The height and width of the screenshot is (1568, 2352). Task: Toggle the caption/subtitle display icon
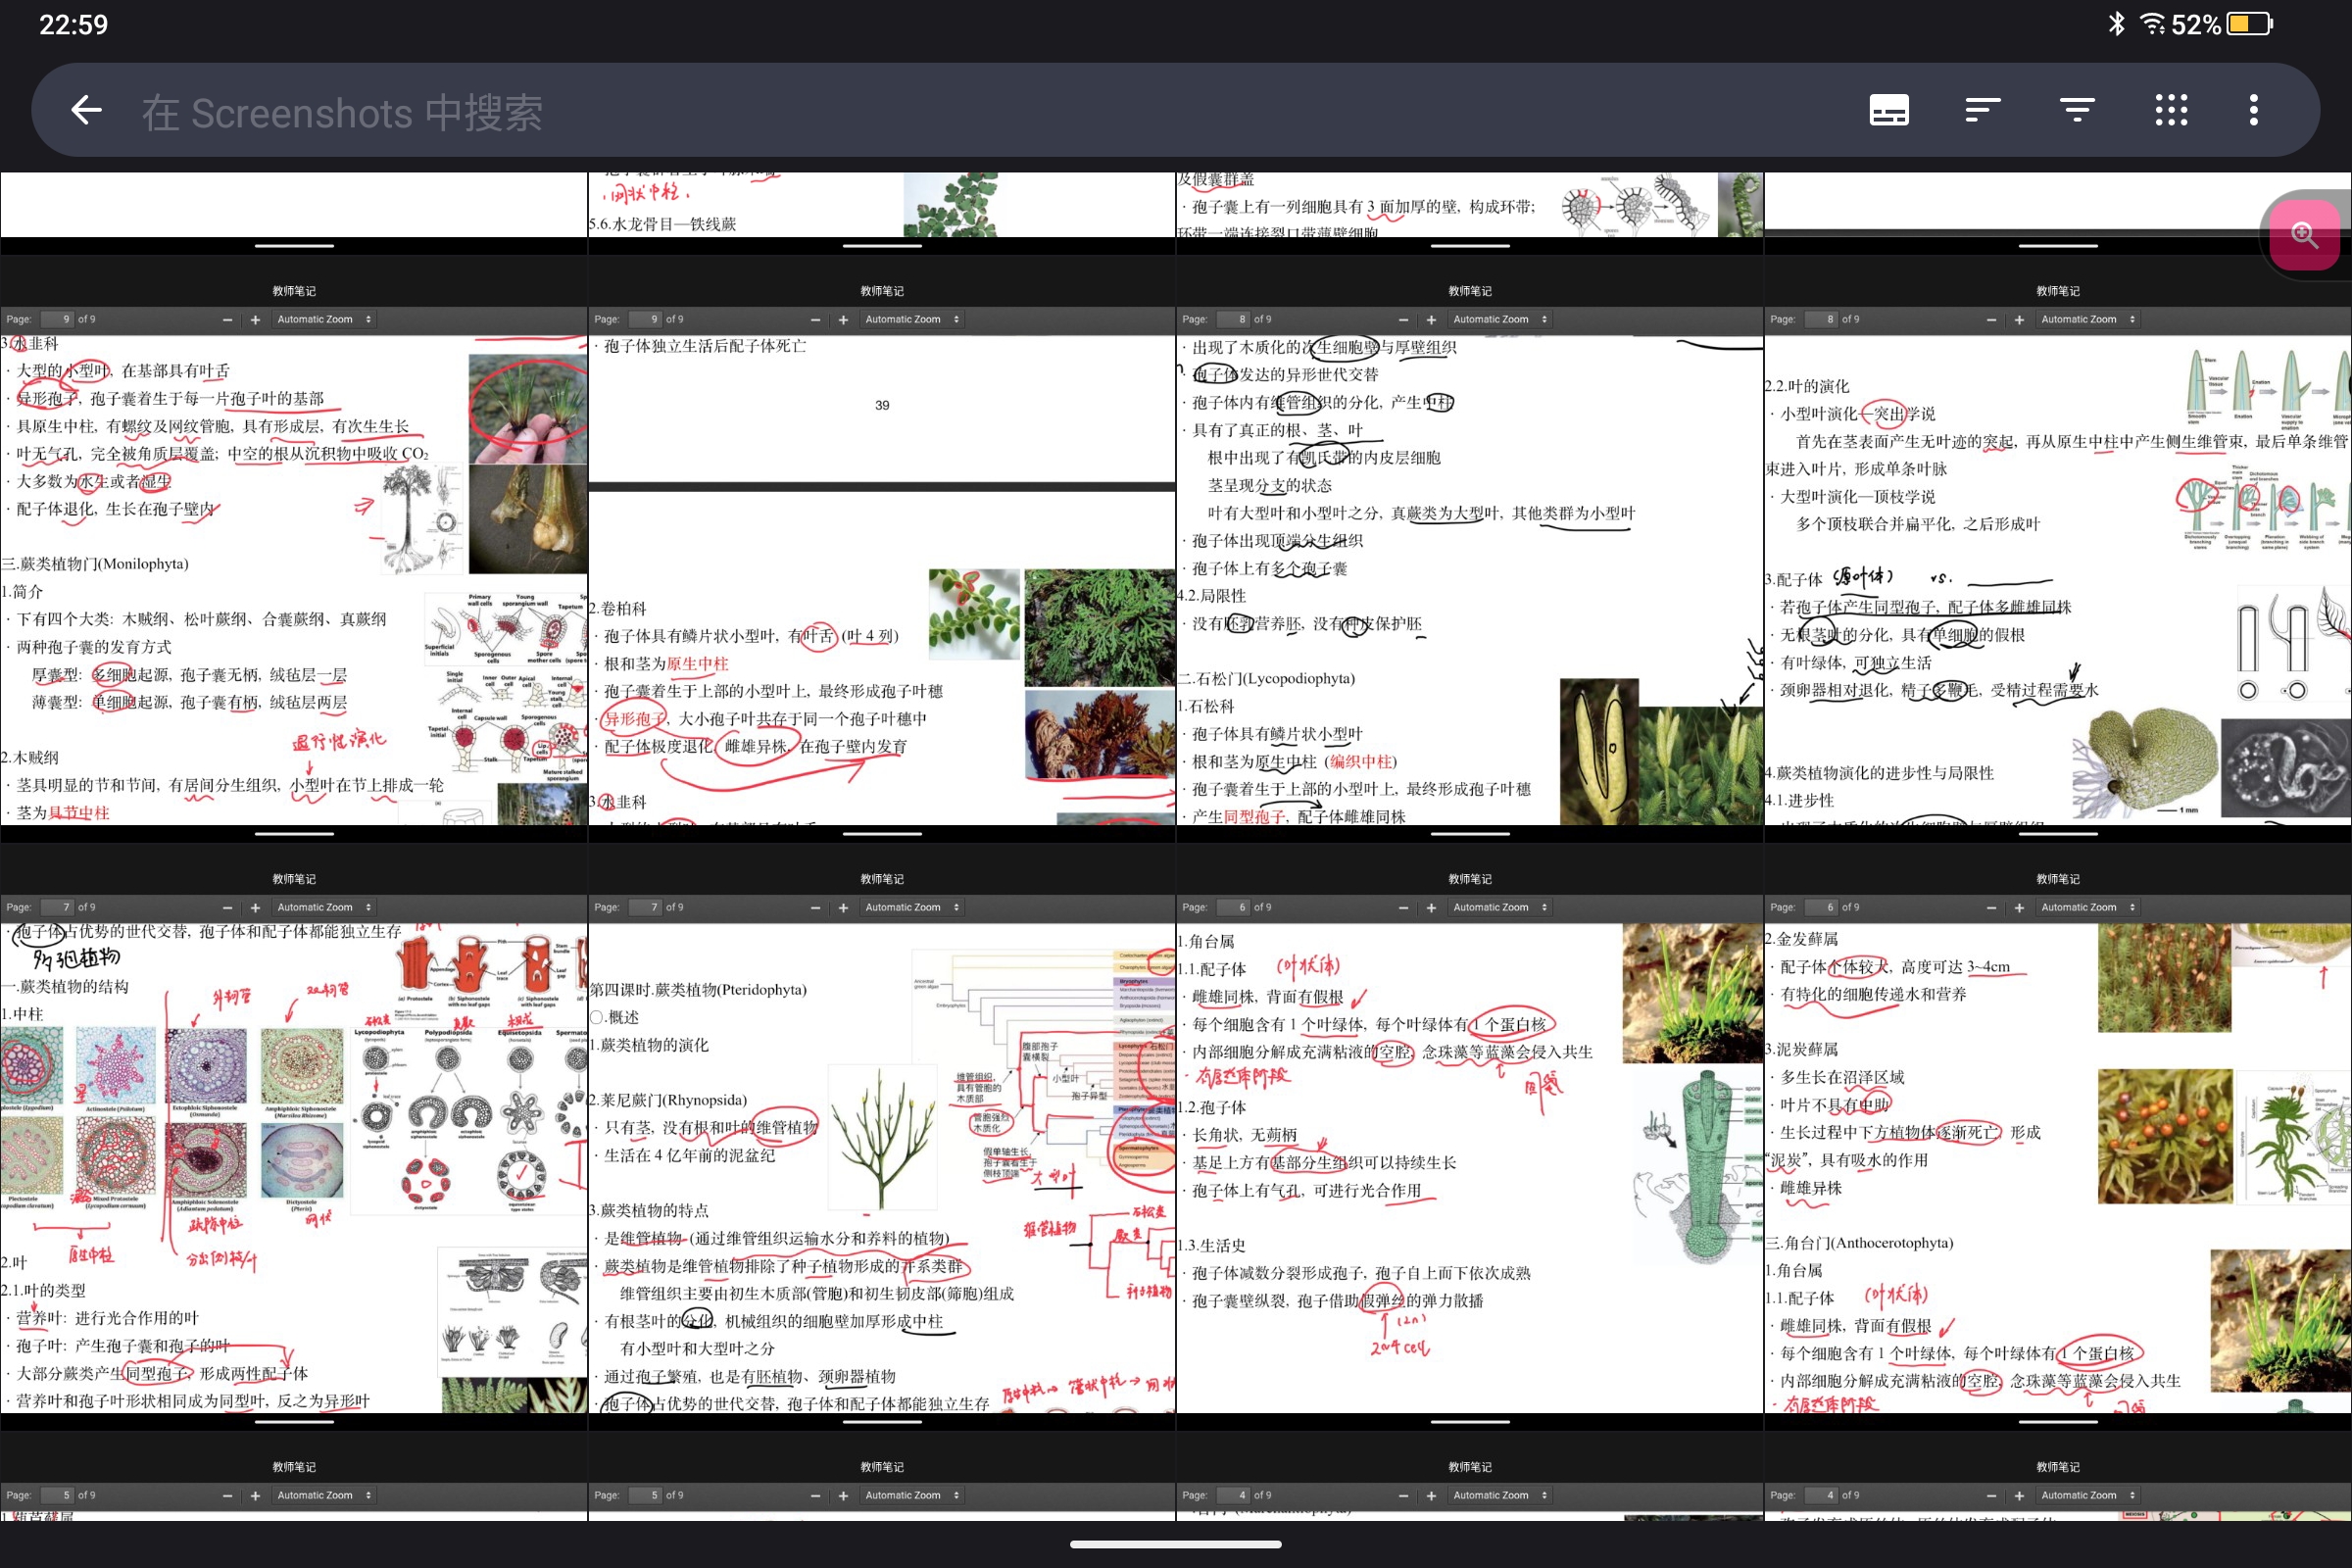(x=1889, y=110)
